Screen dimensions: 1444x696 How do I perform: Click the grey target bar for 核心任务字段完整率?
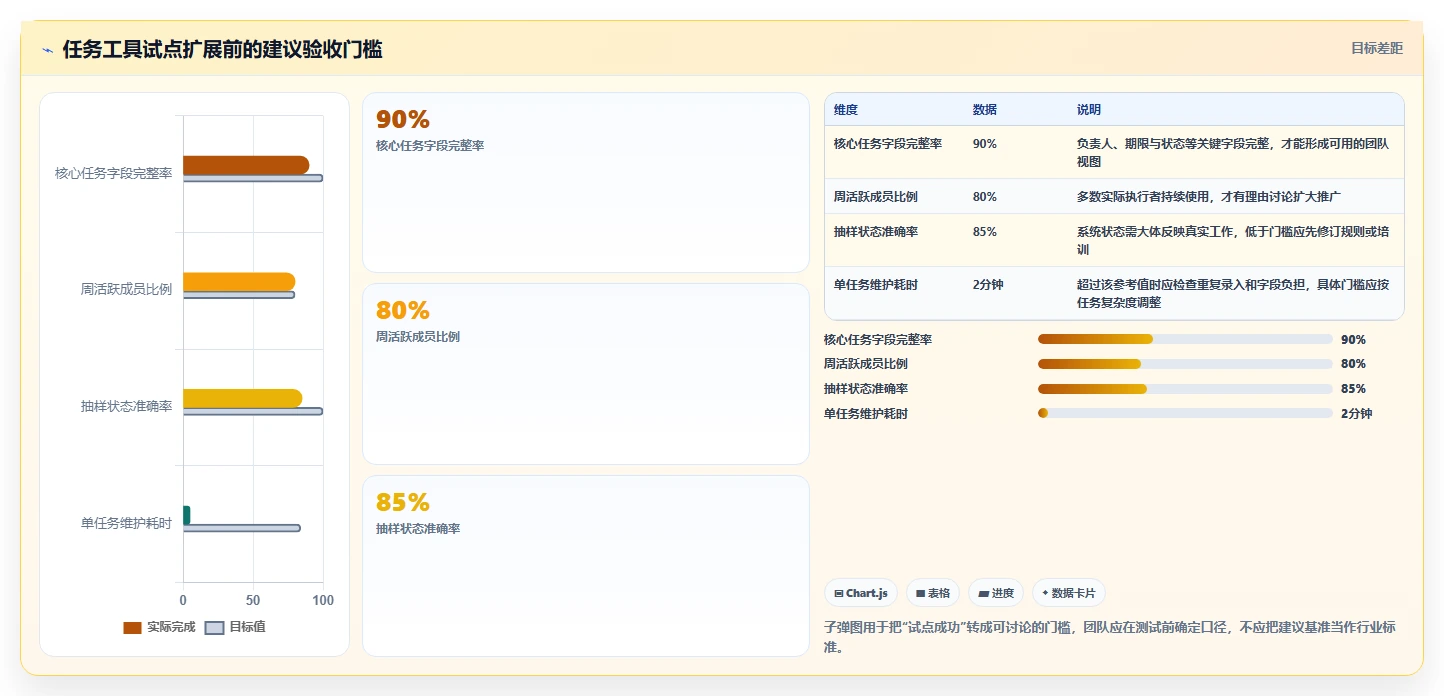pyautogui.click(x=253, y=178)
